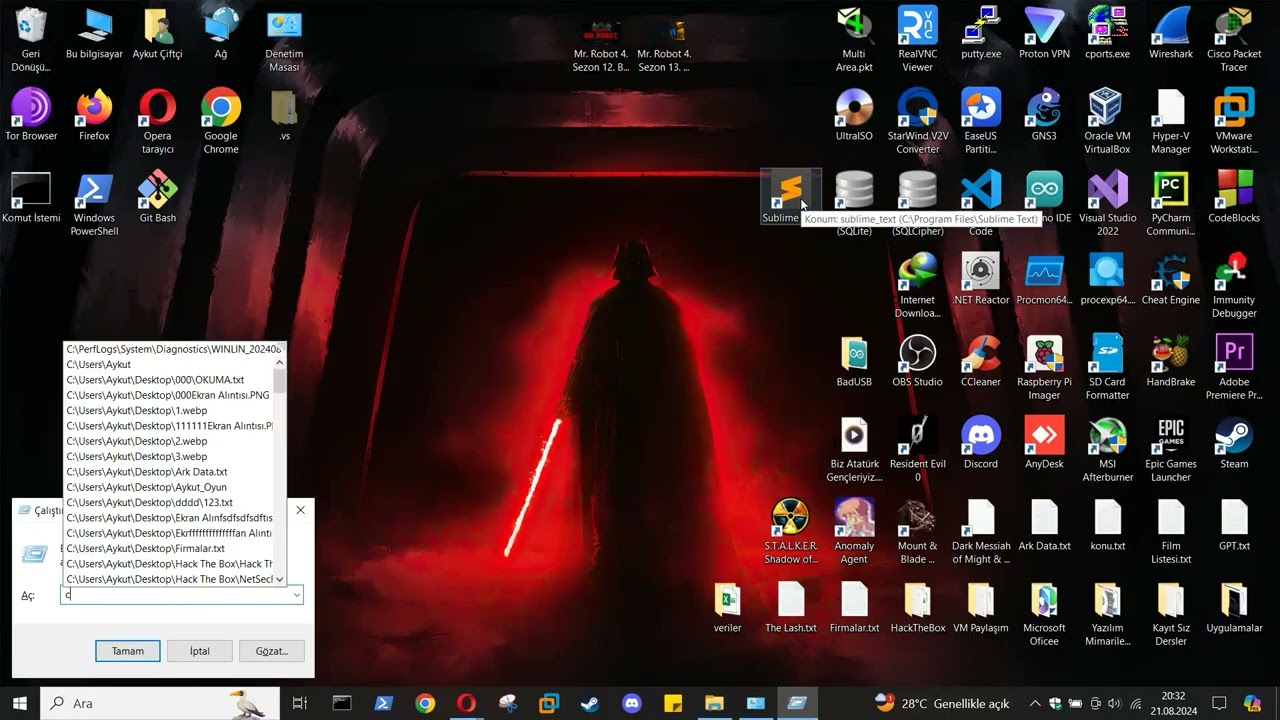Viewport: 1280px width, 720px height.
Task: Select the RealVNC Viewer icon
Action: coord(918,40)
